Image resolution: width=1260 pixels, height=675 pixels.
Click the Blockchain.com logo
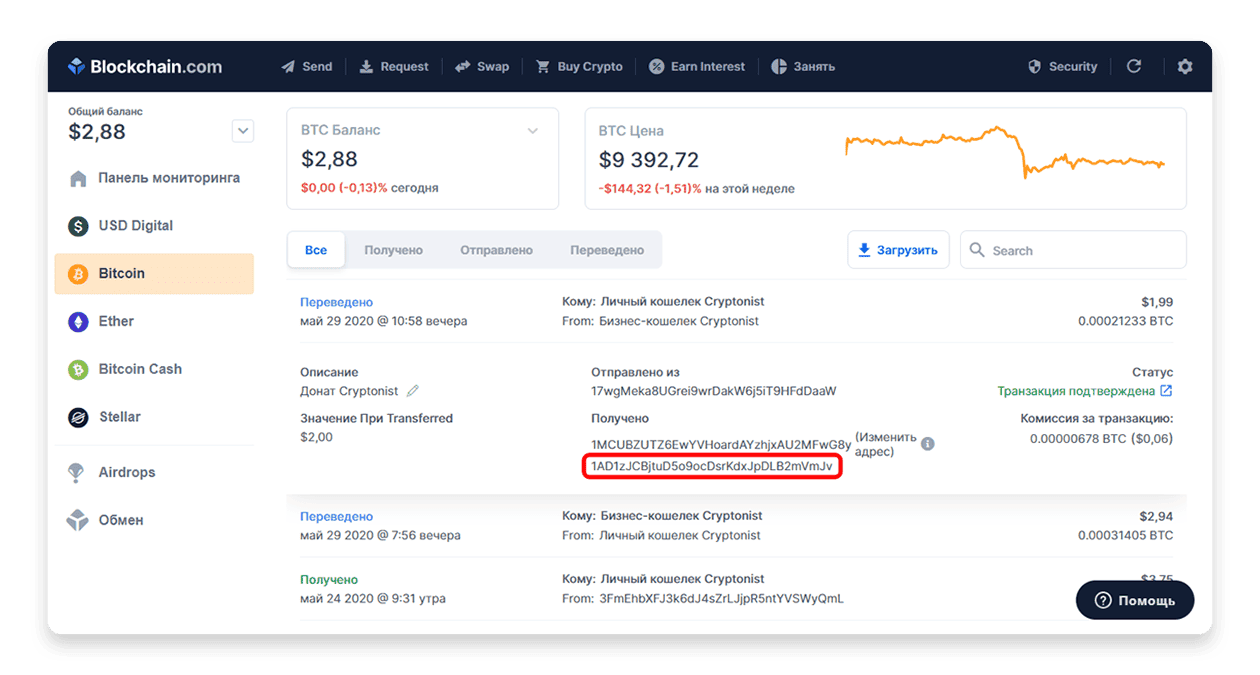tap(145, 67)
